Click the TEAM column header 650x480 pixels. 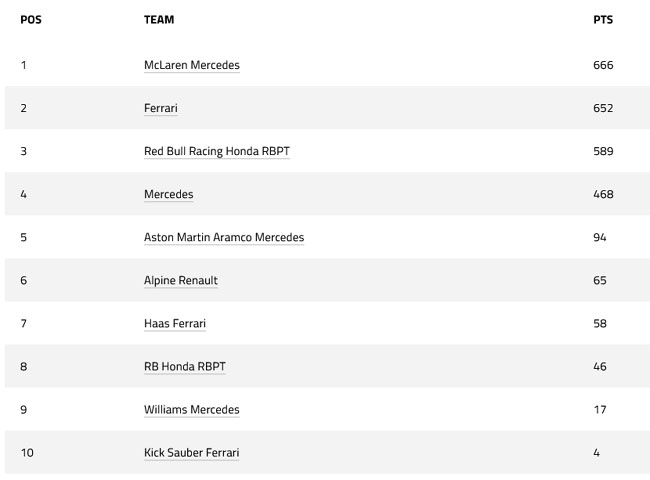(159, 20)
